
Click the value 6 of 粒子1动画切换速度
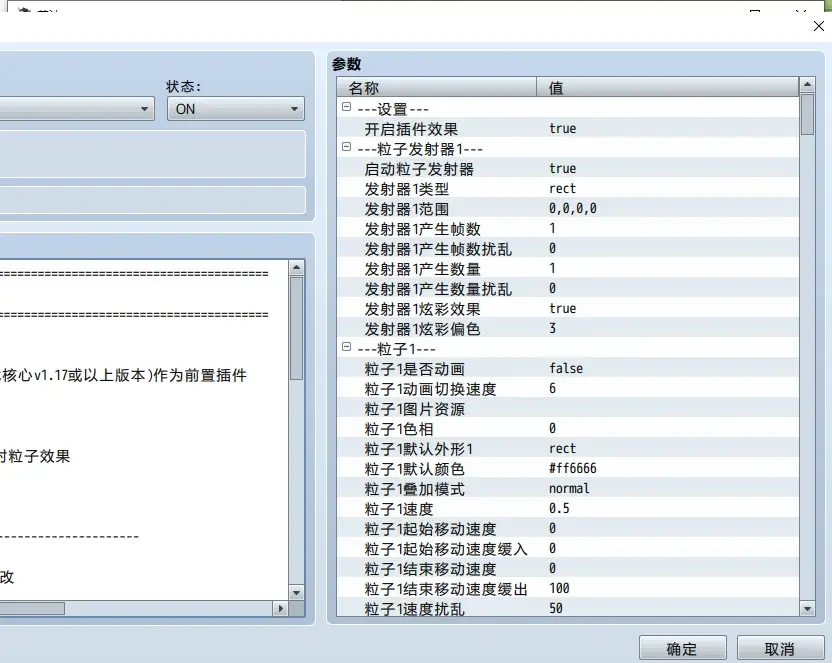[x=552, y=388]
